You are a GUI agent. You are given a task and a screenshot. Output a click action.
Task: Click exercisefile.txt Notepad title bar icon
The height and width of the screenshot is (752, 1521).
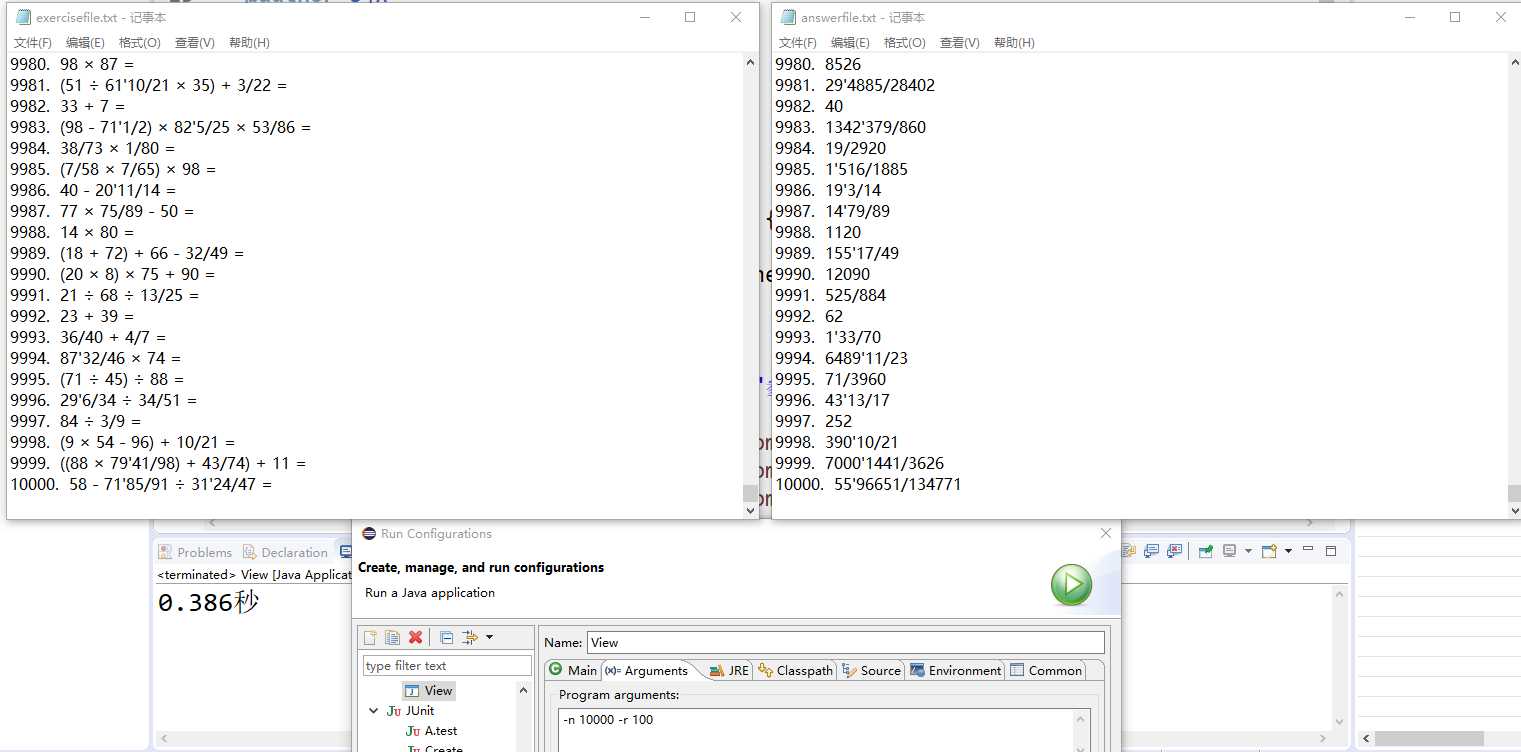pyautogui.click(x=23, y=17)
